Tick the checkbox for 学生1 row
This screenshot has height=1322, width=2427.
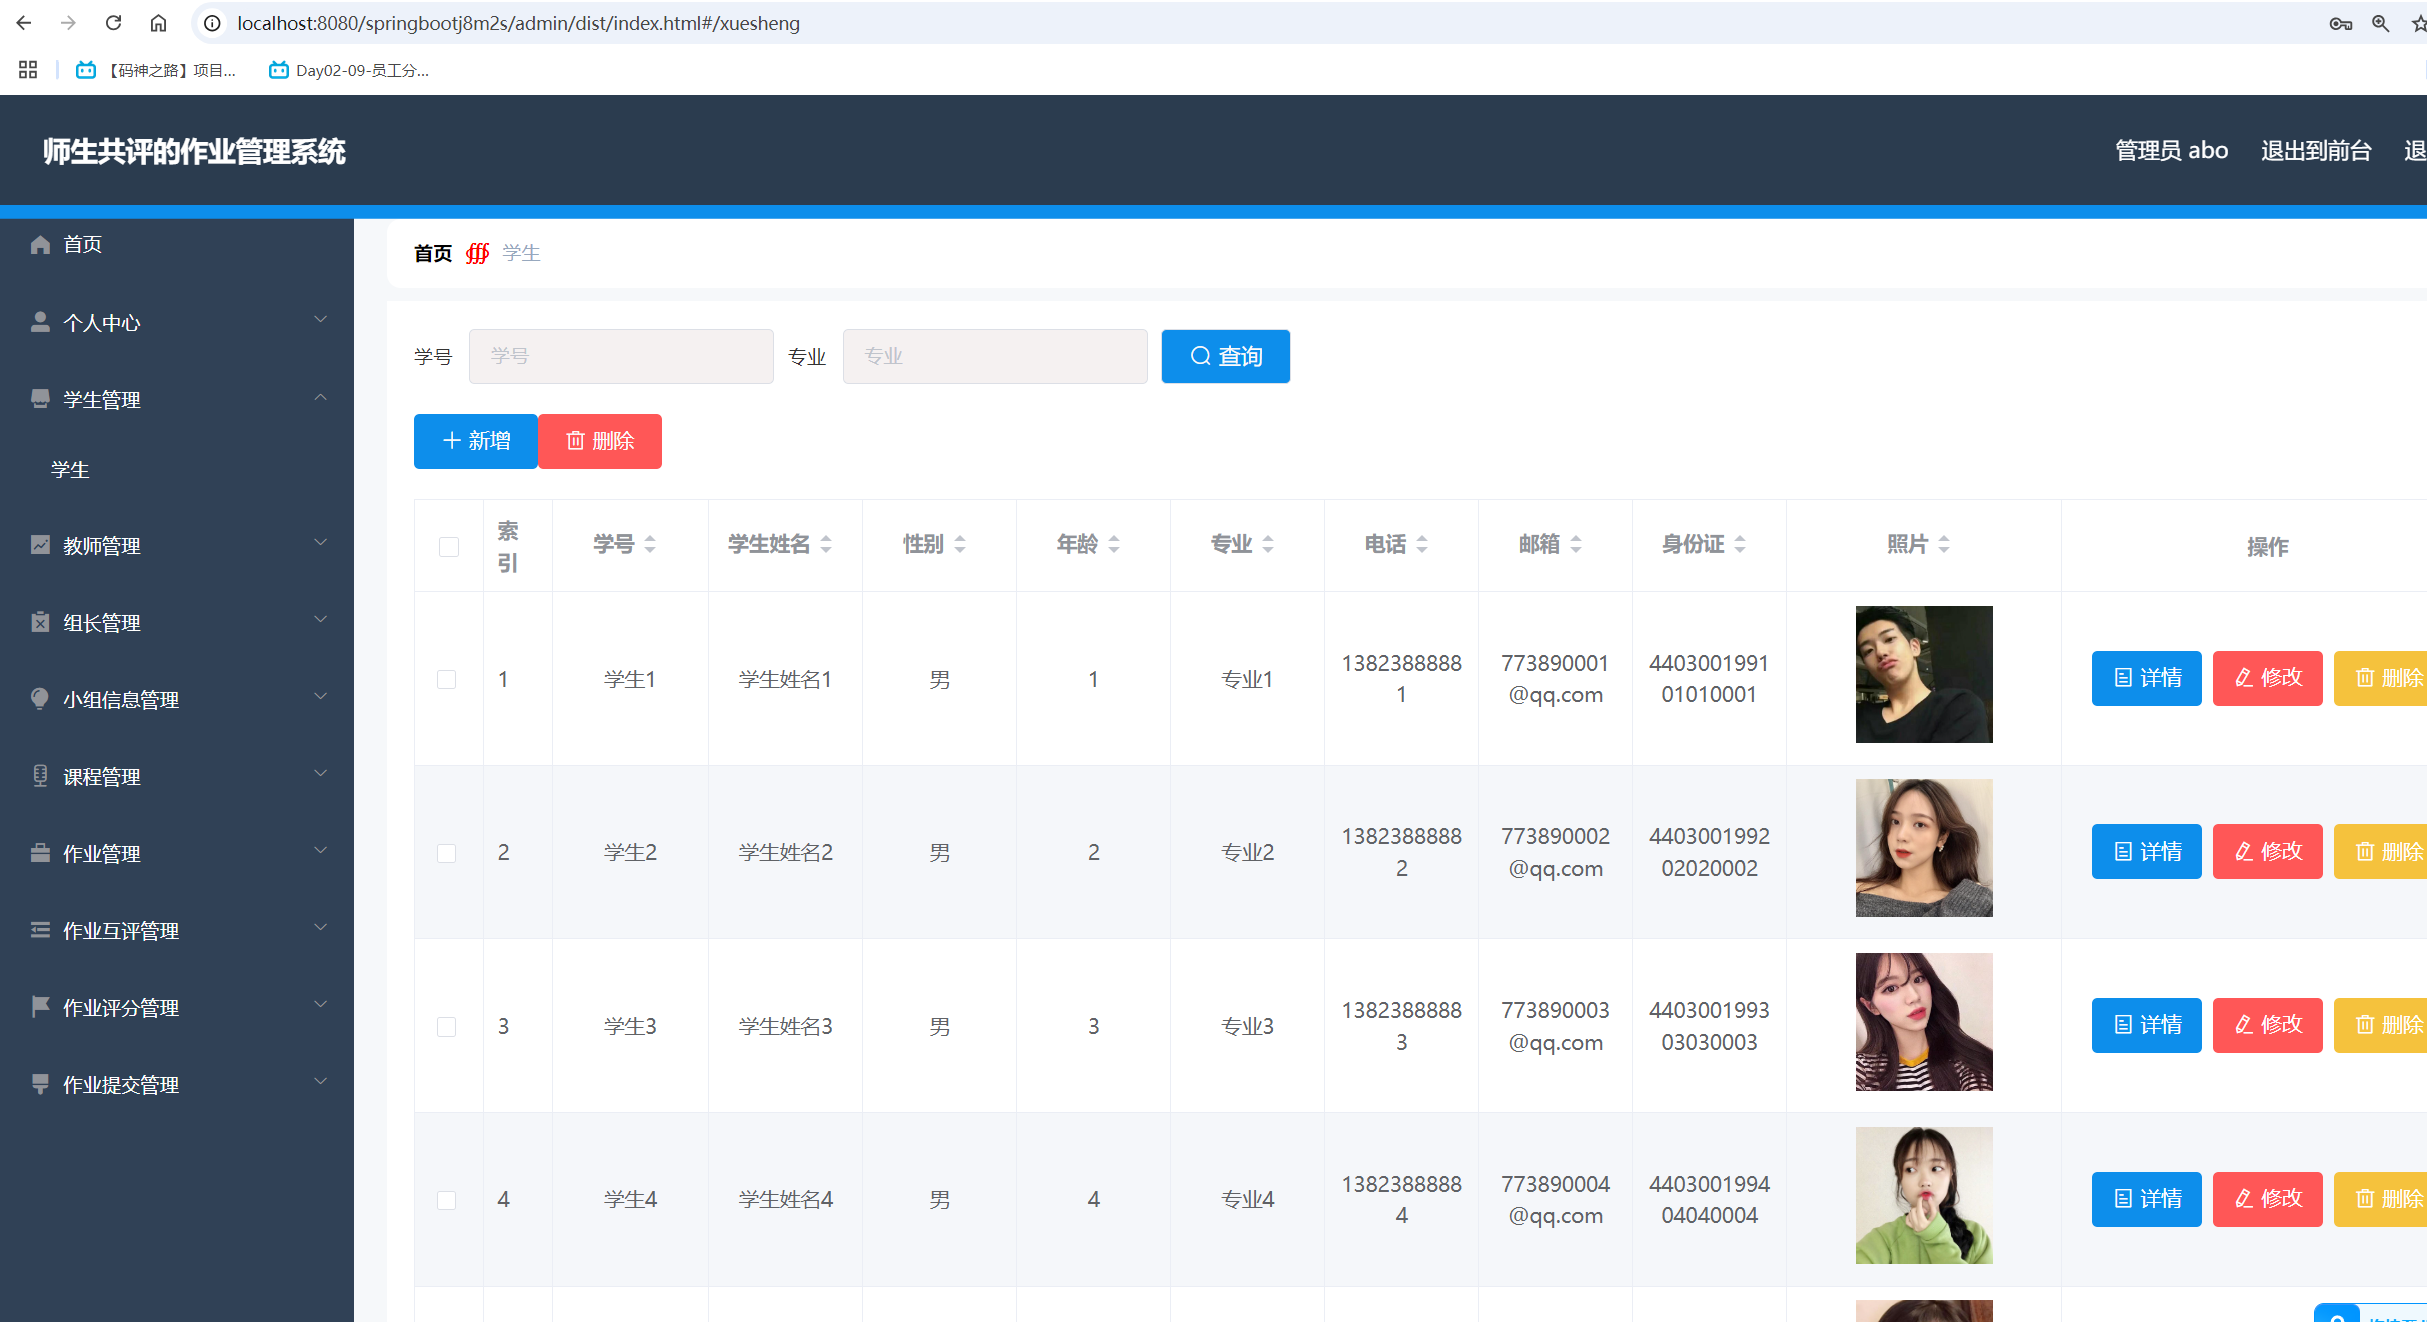click(x=447, y=680)
